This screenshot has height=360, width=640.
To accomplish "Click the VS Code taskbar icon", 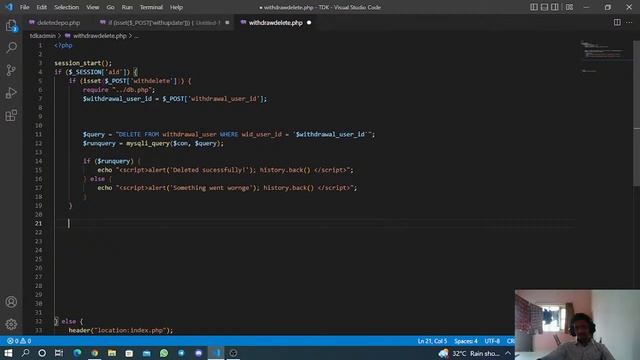I will 216,353.
